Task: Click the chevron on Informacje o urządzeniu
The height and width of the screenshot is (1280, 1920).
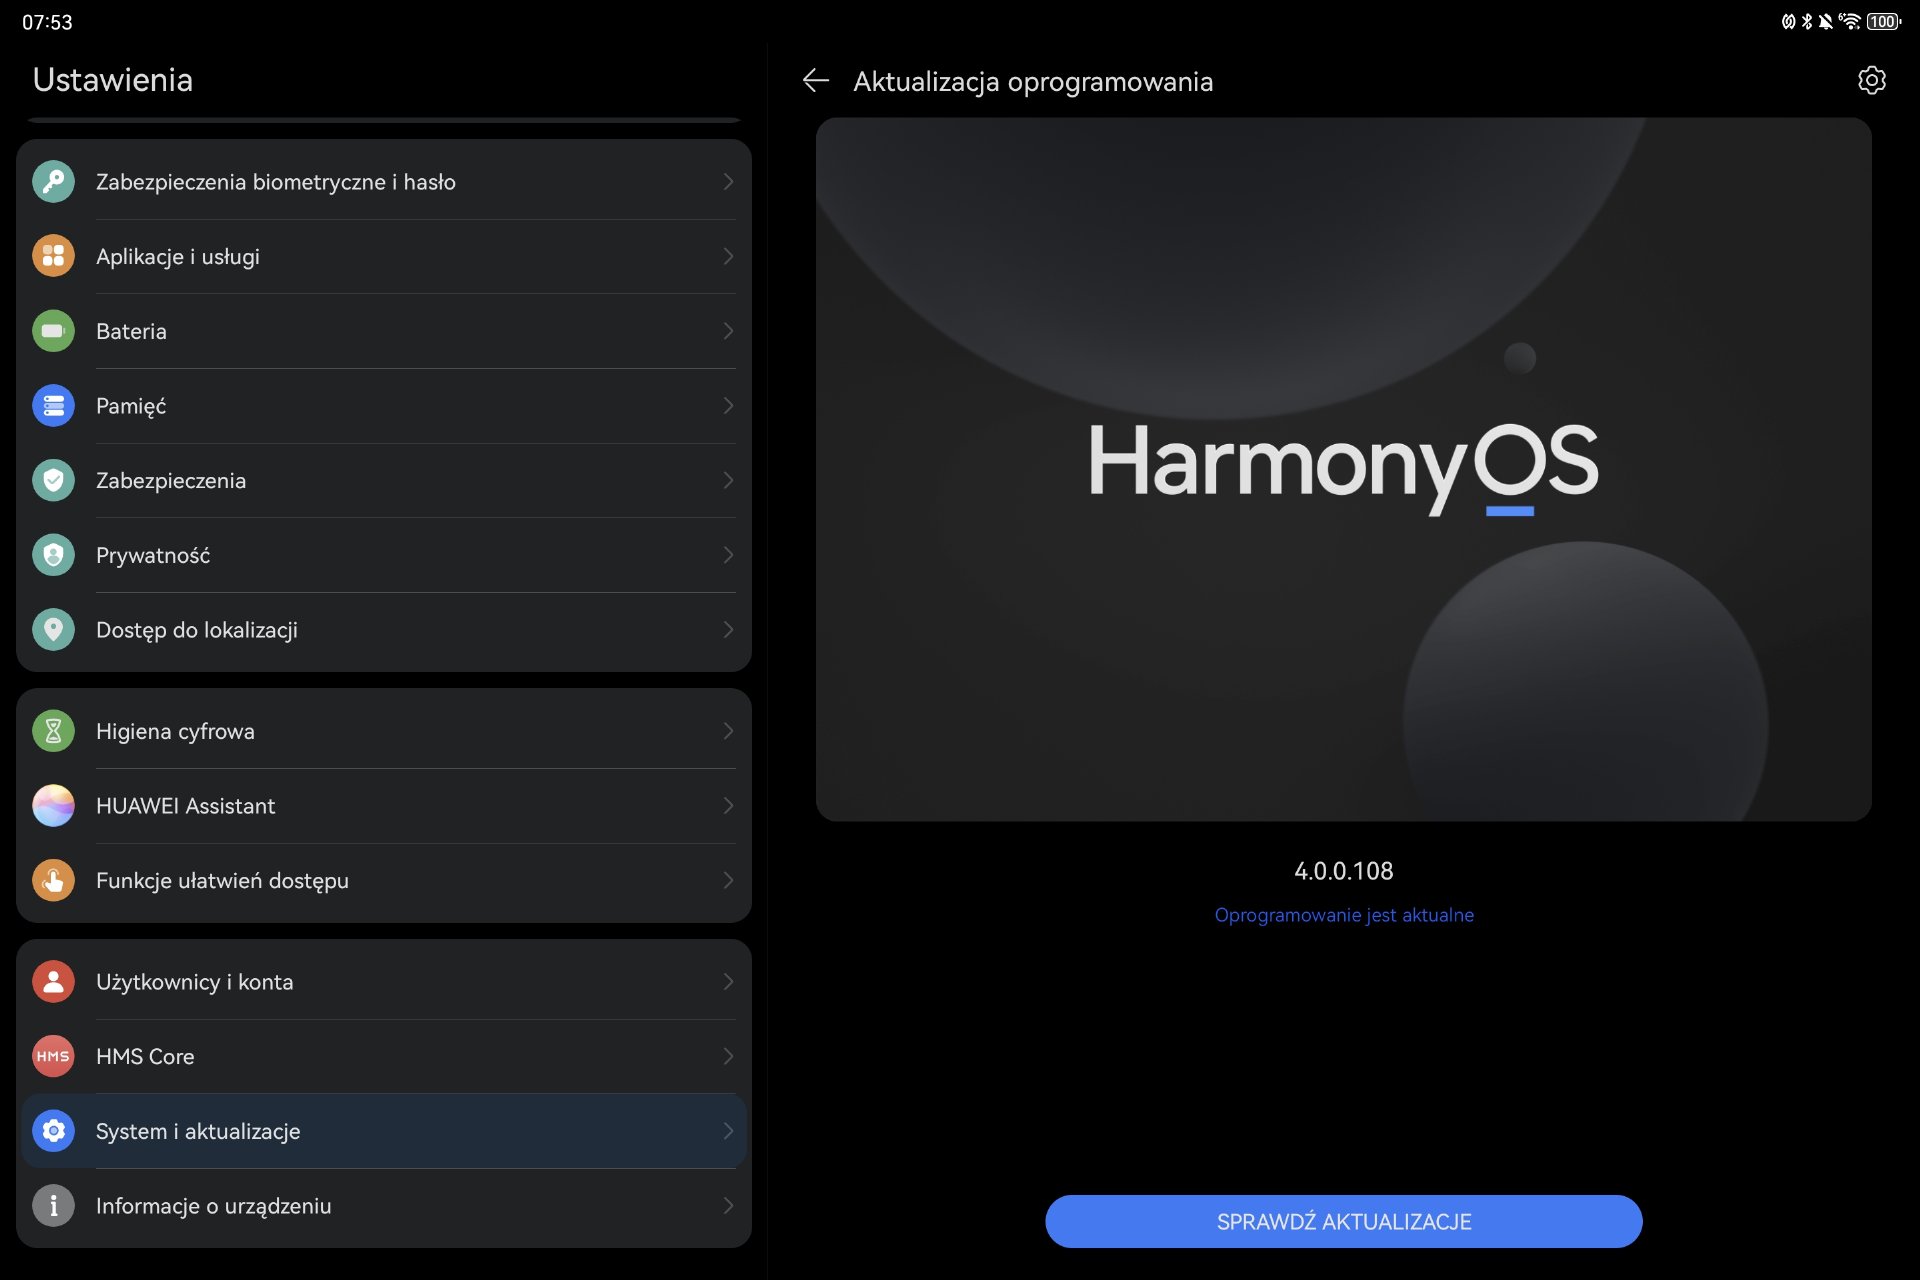Action: tap(728, 1206)
